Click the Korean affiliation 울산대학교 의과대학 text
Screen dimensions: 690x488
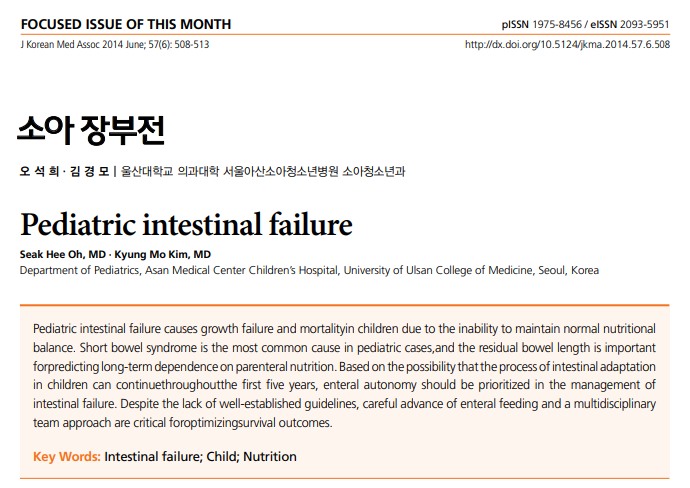point(169,171)
